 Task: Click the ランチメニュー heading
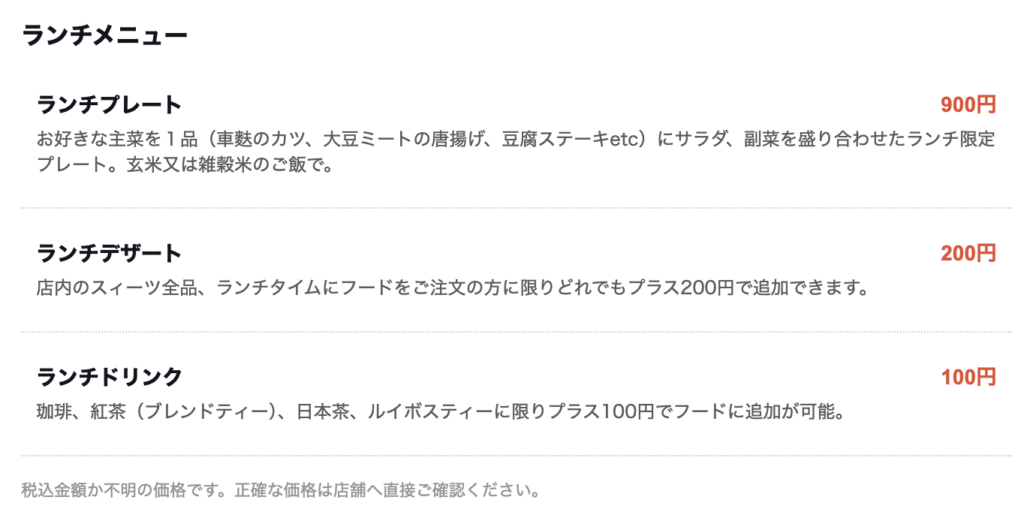click(104, 35)
